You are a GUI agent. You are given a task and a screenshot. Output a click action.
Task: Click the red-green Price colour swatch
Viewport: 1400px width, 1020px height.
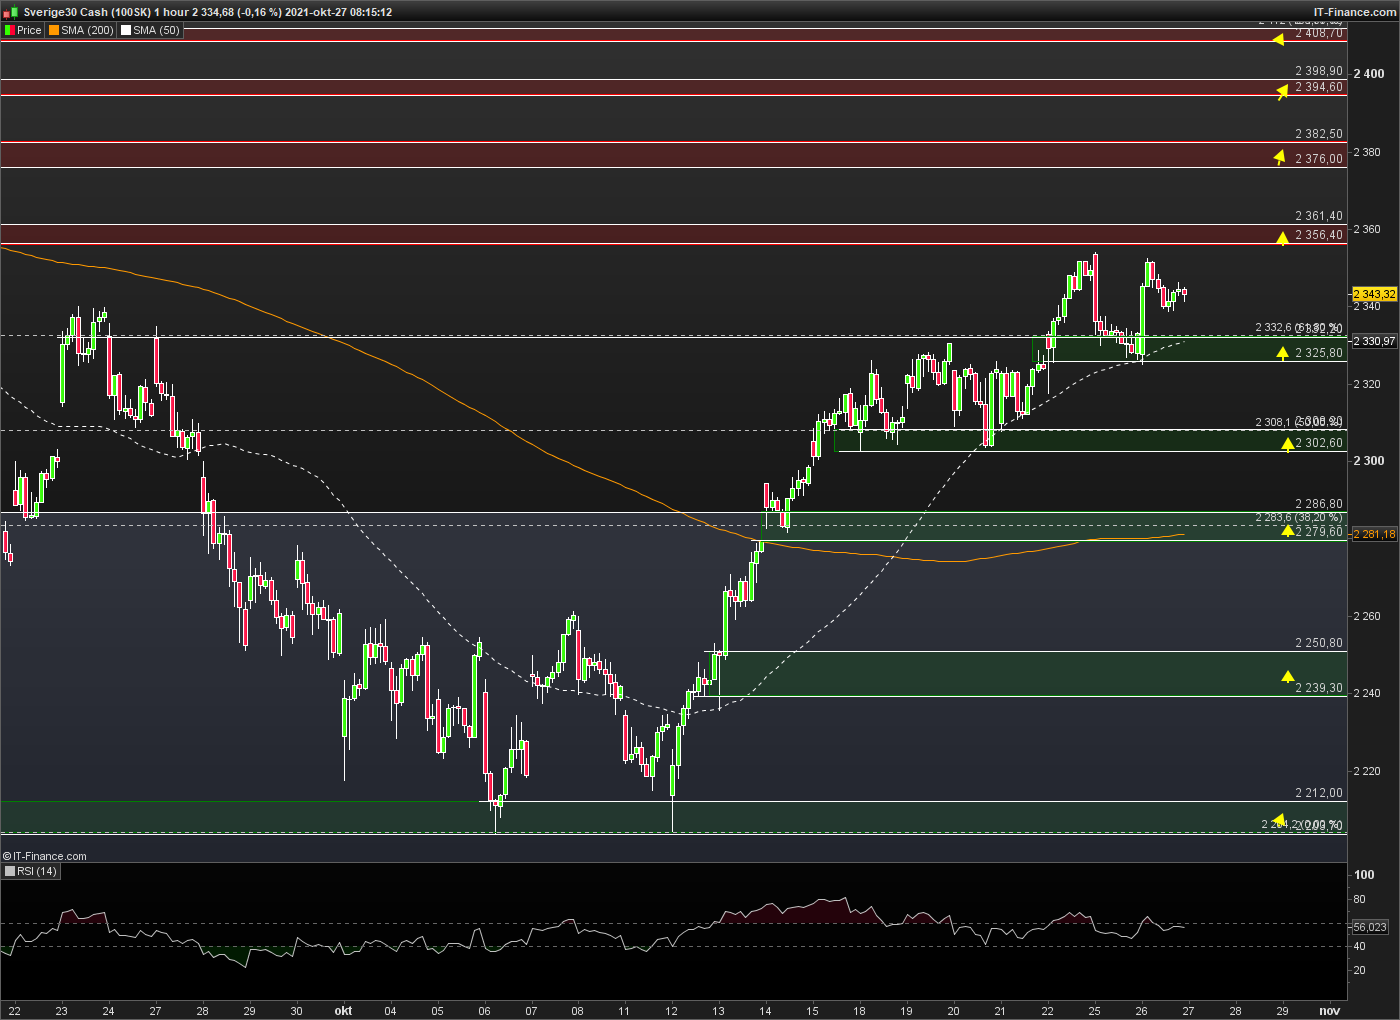[x=9, y=30]
